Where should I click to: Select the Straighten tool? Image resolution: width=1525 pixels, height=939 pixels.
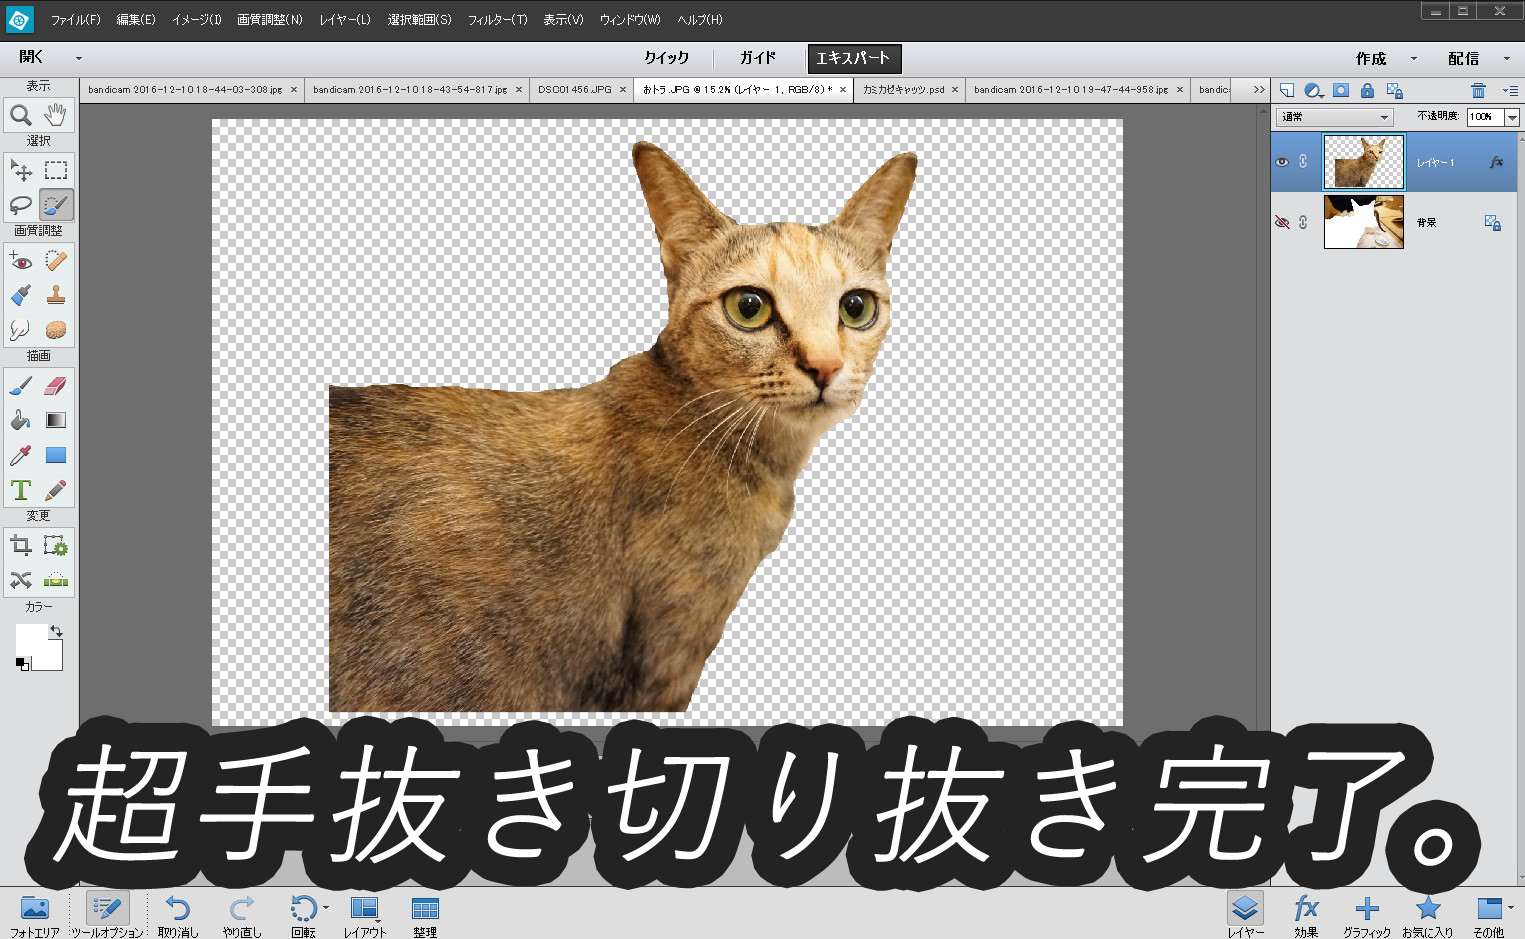56,580
